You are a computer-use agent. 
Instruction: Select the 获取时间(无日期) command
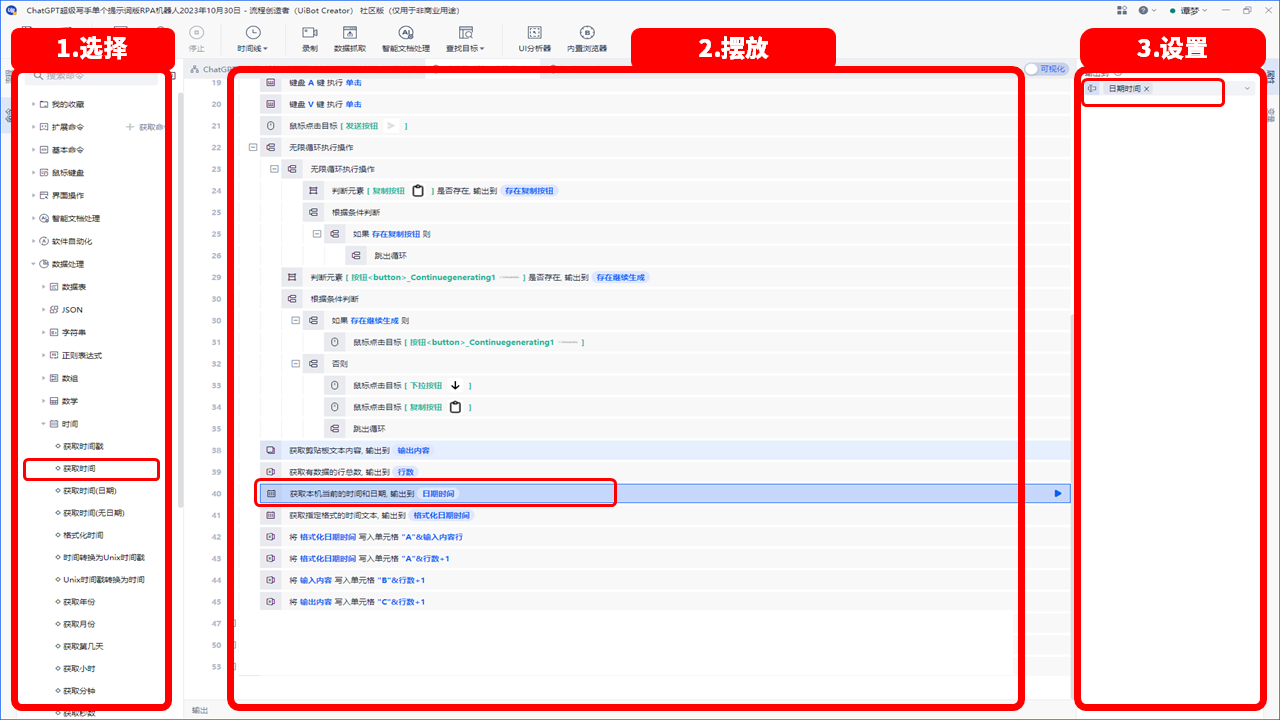[94, 513]
